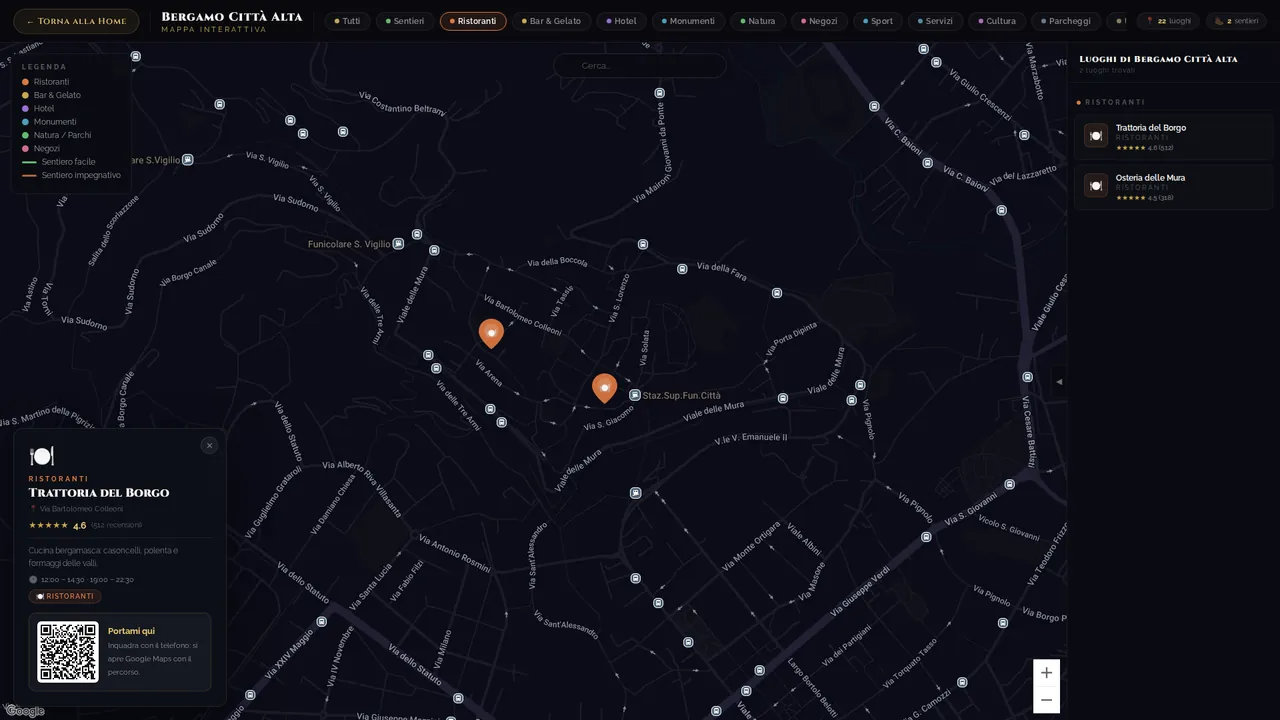Click the Trattoria del Borgo popup title

[99, 493]
